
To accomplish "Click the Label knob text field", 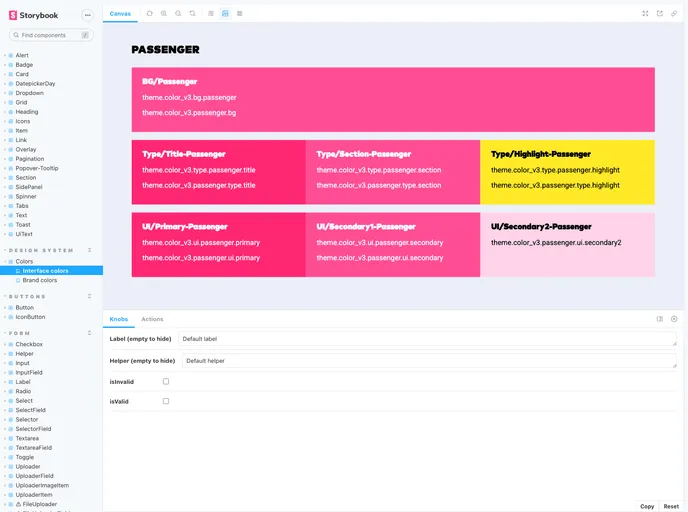I will tap(427, 339).
